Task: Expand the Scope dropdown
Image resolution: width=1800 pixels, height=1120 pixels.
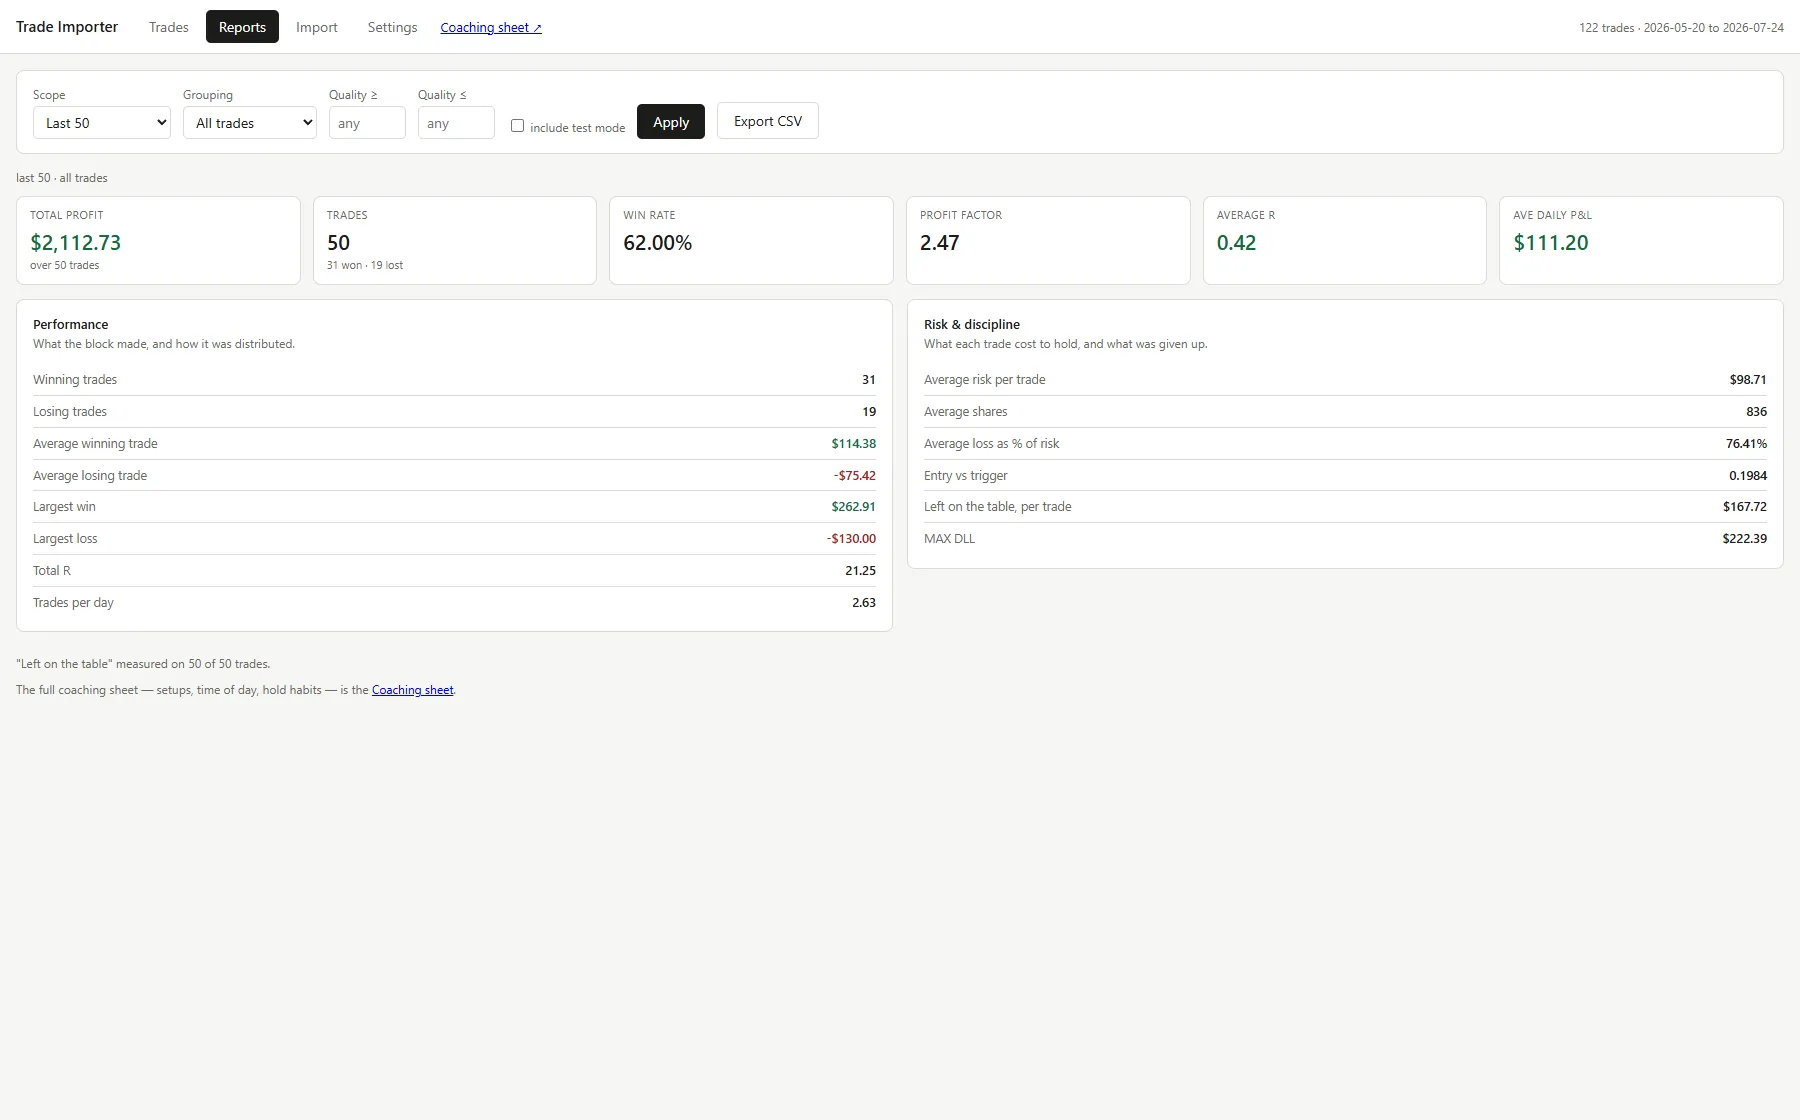Action: pyautogui.click(x=102, y=123)
